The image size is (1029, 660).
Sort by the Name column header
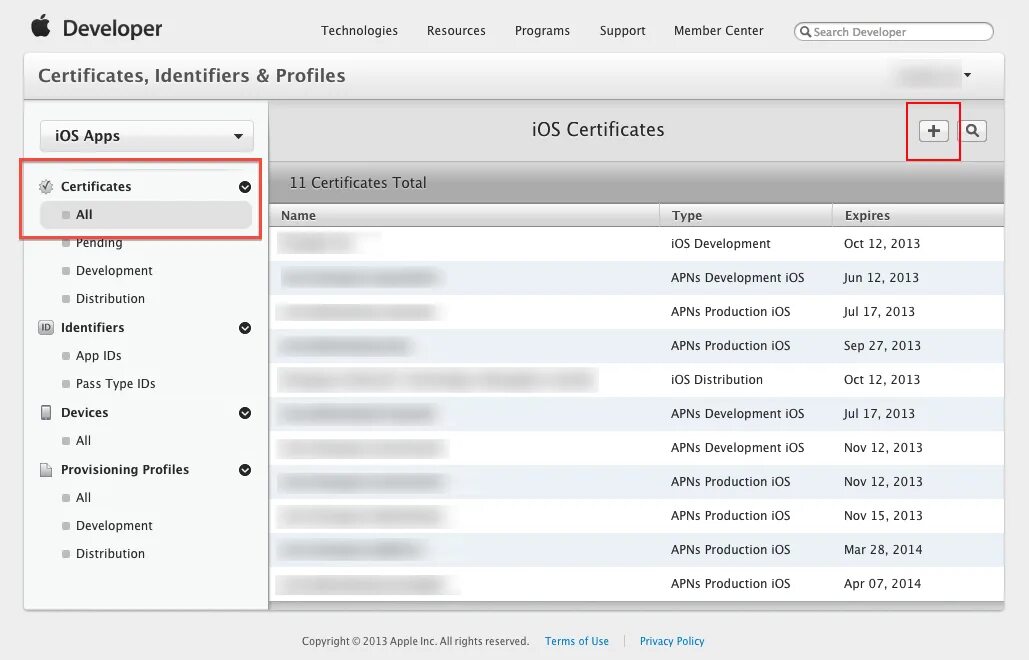465,215
